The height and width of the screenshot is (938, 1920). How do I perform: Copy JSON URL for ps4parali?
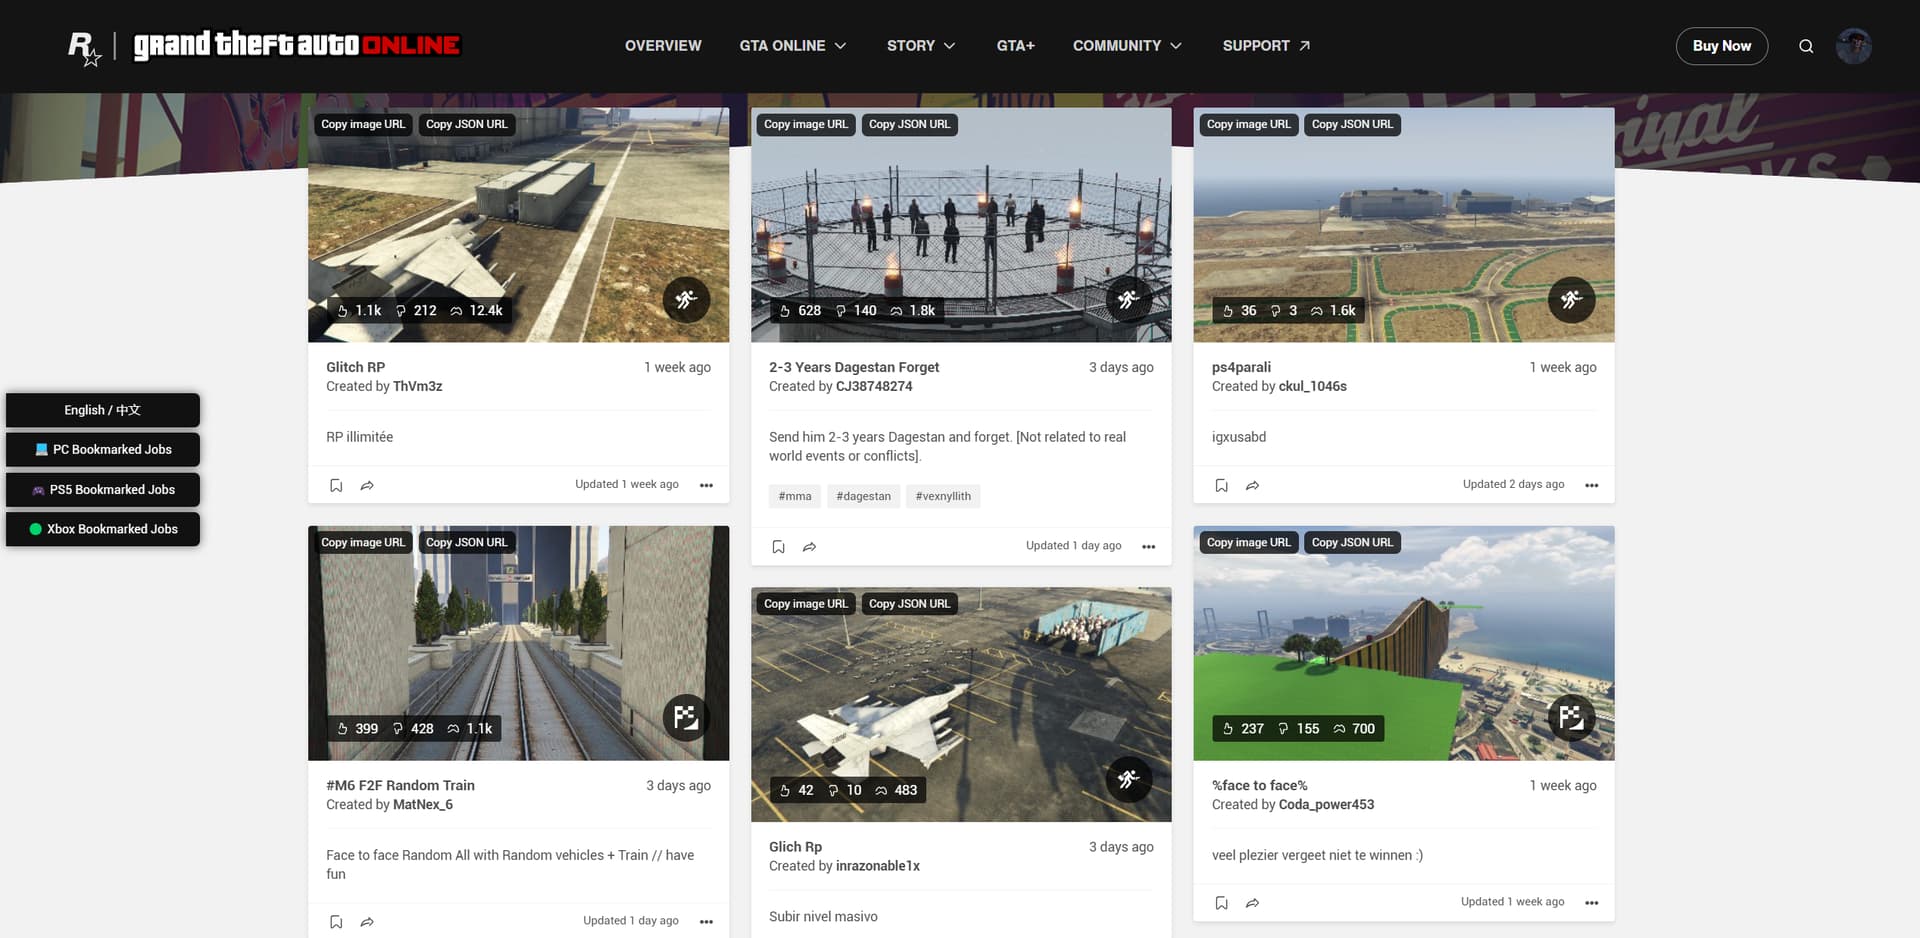click(1352, 124)
